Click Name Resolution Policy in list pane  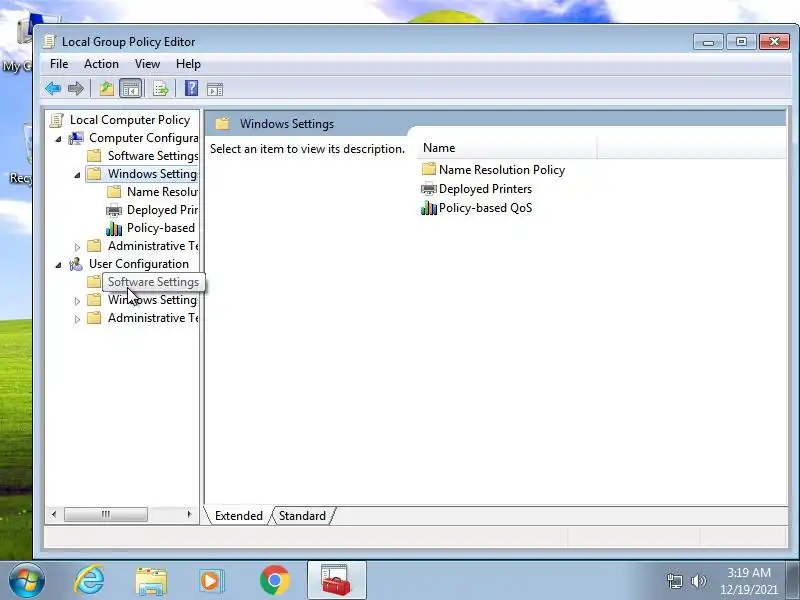(502, 170)
